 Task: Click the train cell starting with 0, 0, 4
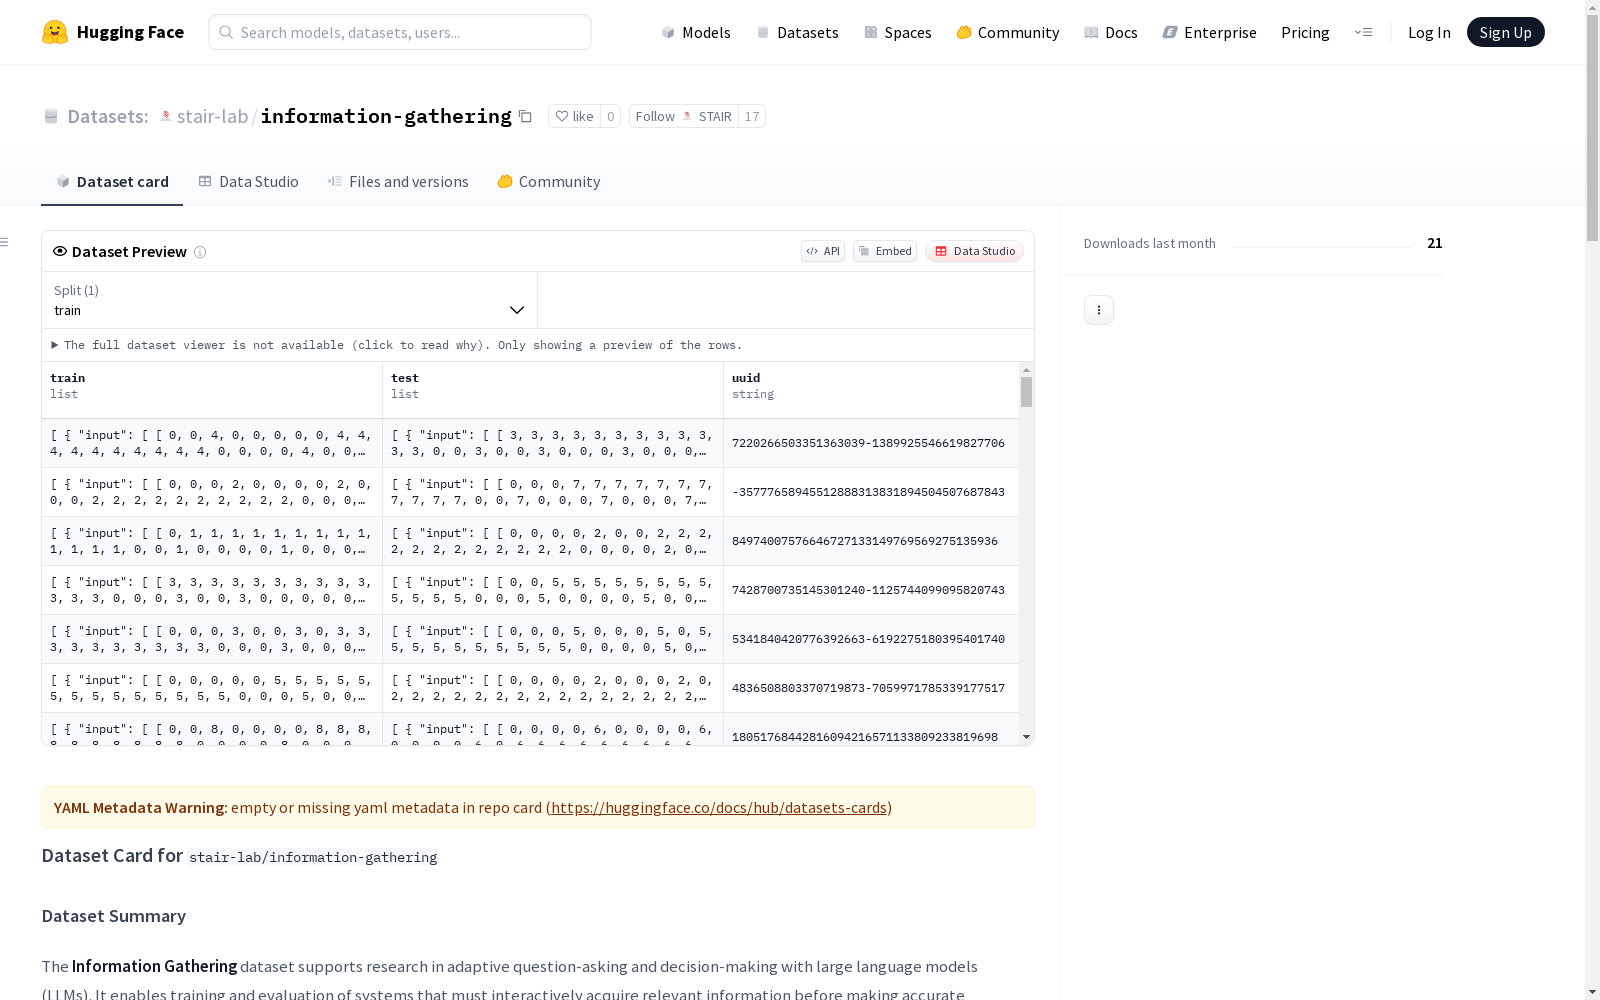[212, 443]
